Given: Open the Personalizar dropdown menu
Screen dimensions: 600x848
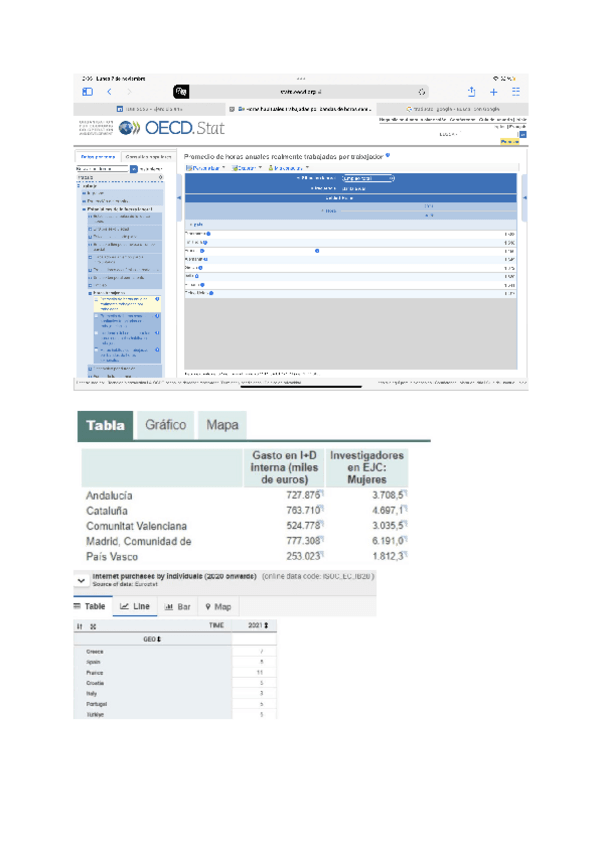Looking at the screenshot, I should click(x=207, y=167).
